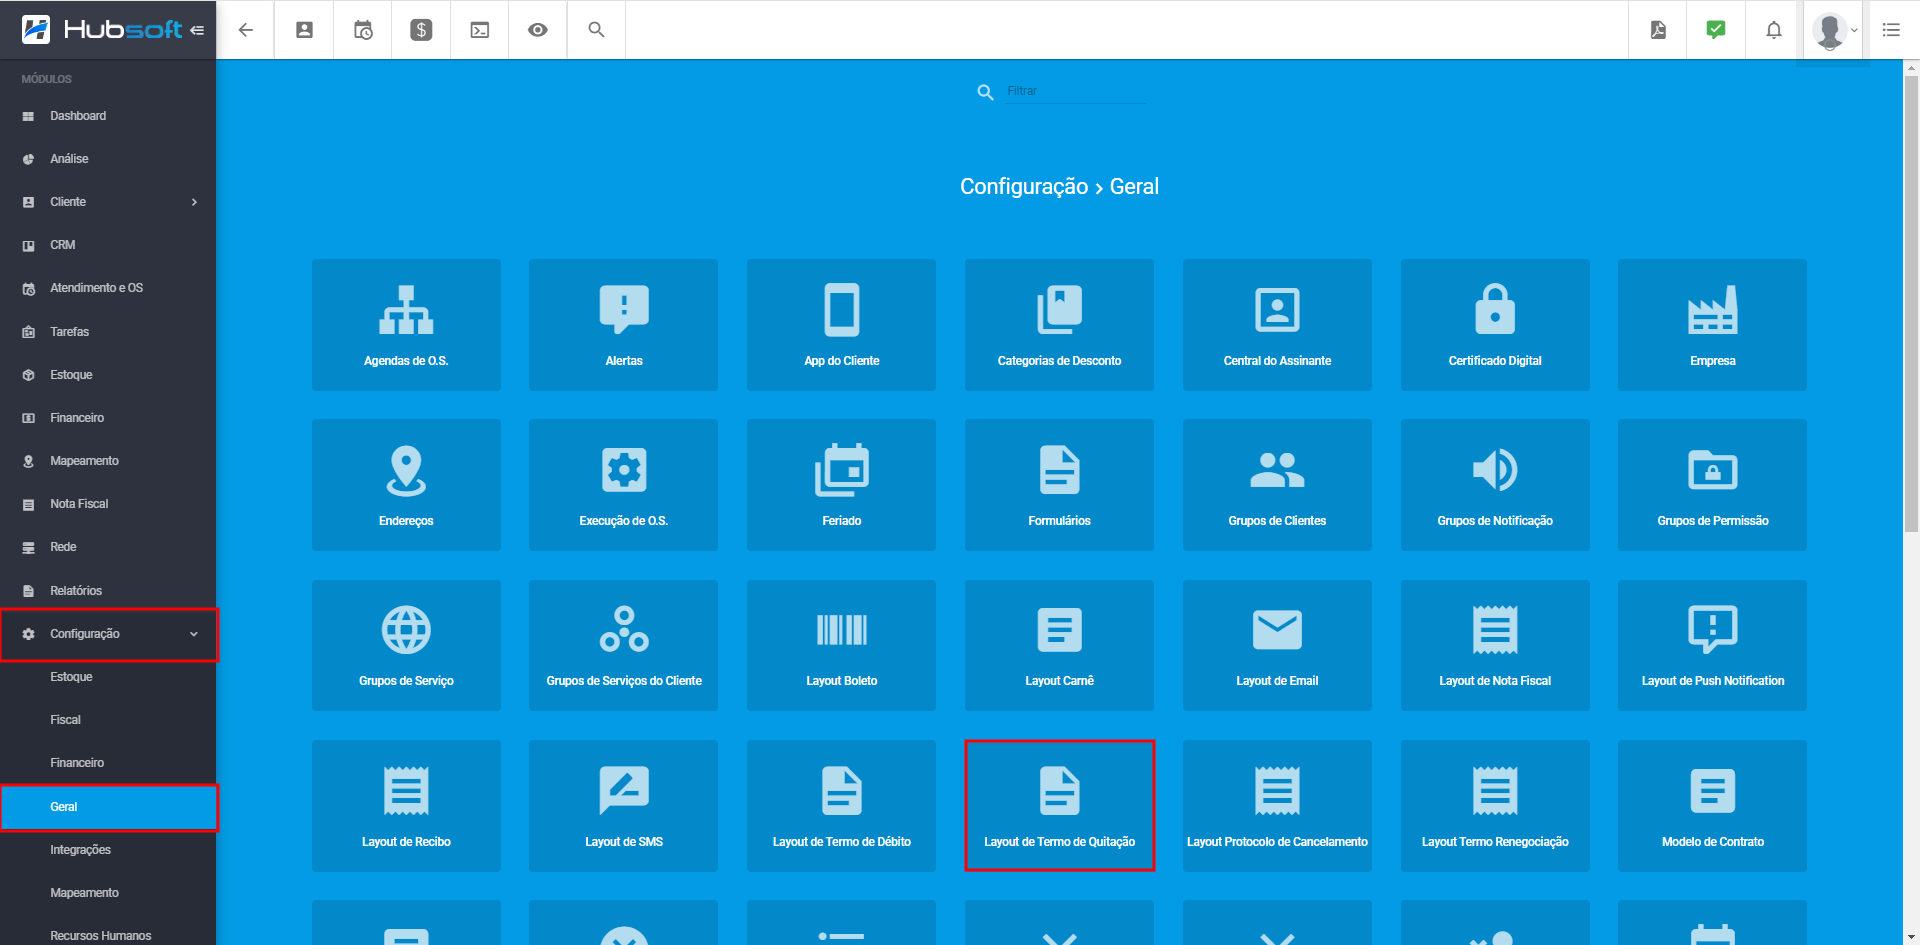Open Layout de Termo de Quitação tile
The width and height of the screenshot is (1920, 945).
(x=1059, y=806)
